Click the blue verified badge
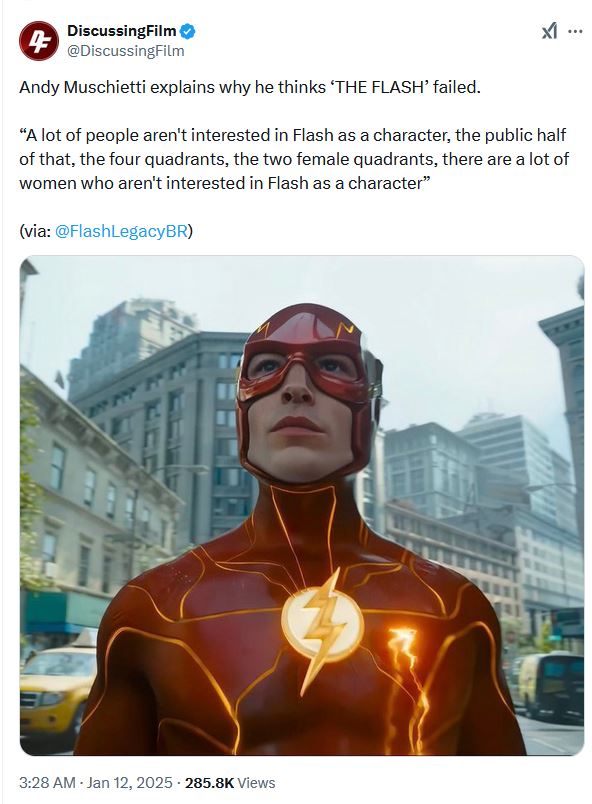Image resolution: width=592 pixels, height=804 pixels. 188,31
